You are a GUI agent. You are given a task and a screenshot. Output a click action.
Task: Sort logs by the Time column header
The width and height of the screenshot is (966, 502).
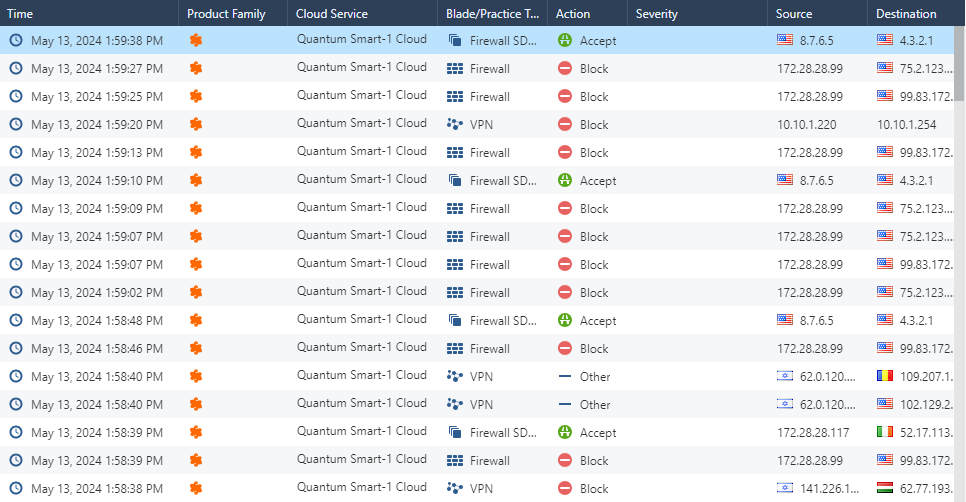point(21,14)
